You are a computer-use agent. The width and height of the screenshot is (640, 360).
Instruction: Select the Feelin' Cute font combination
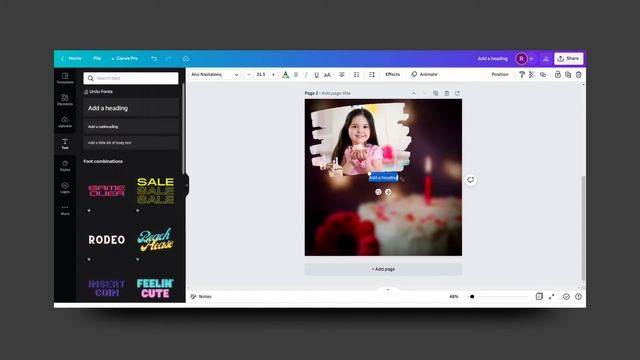156,288
